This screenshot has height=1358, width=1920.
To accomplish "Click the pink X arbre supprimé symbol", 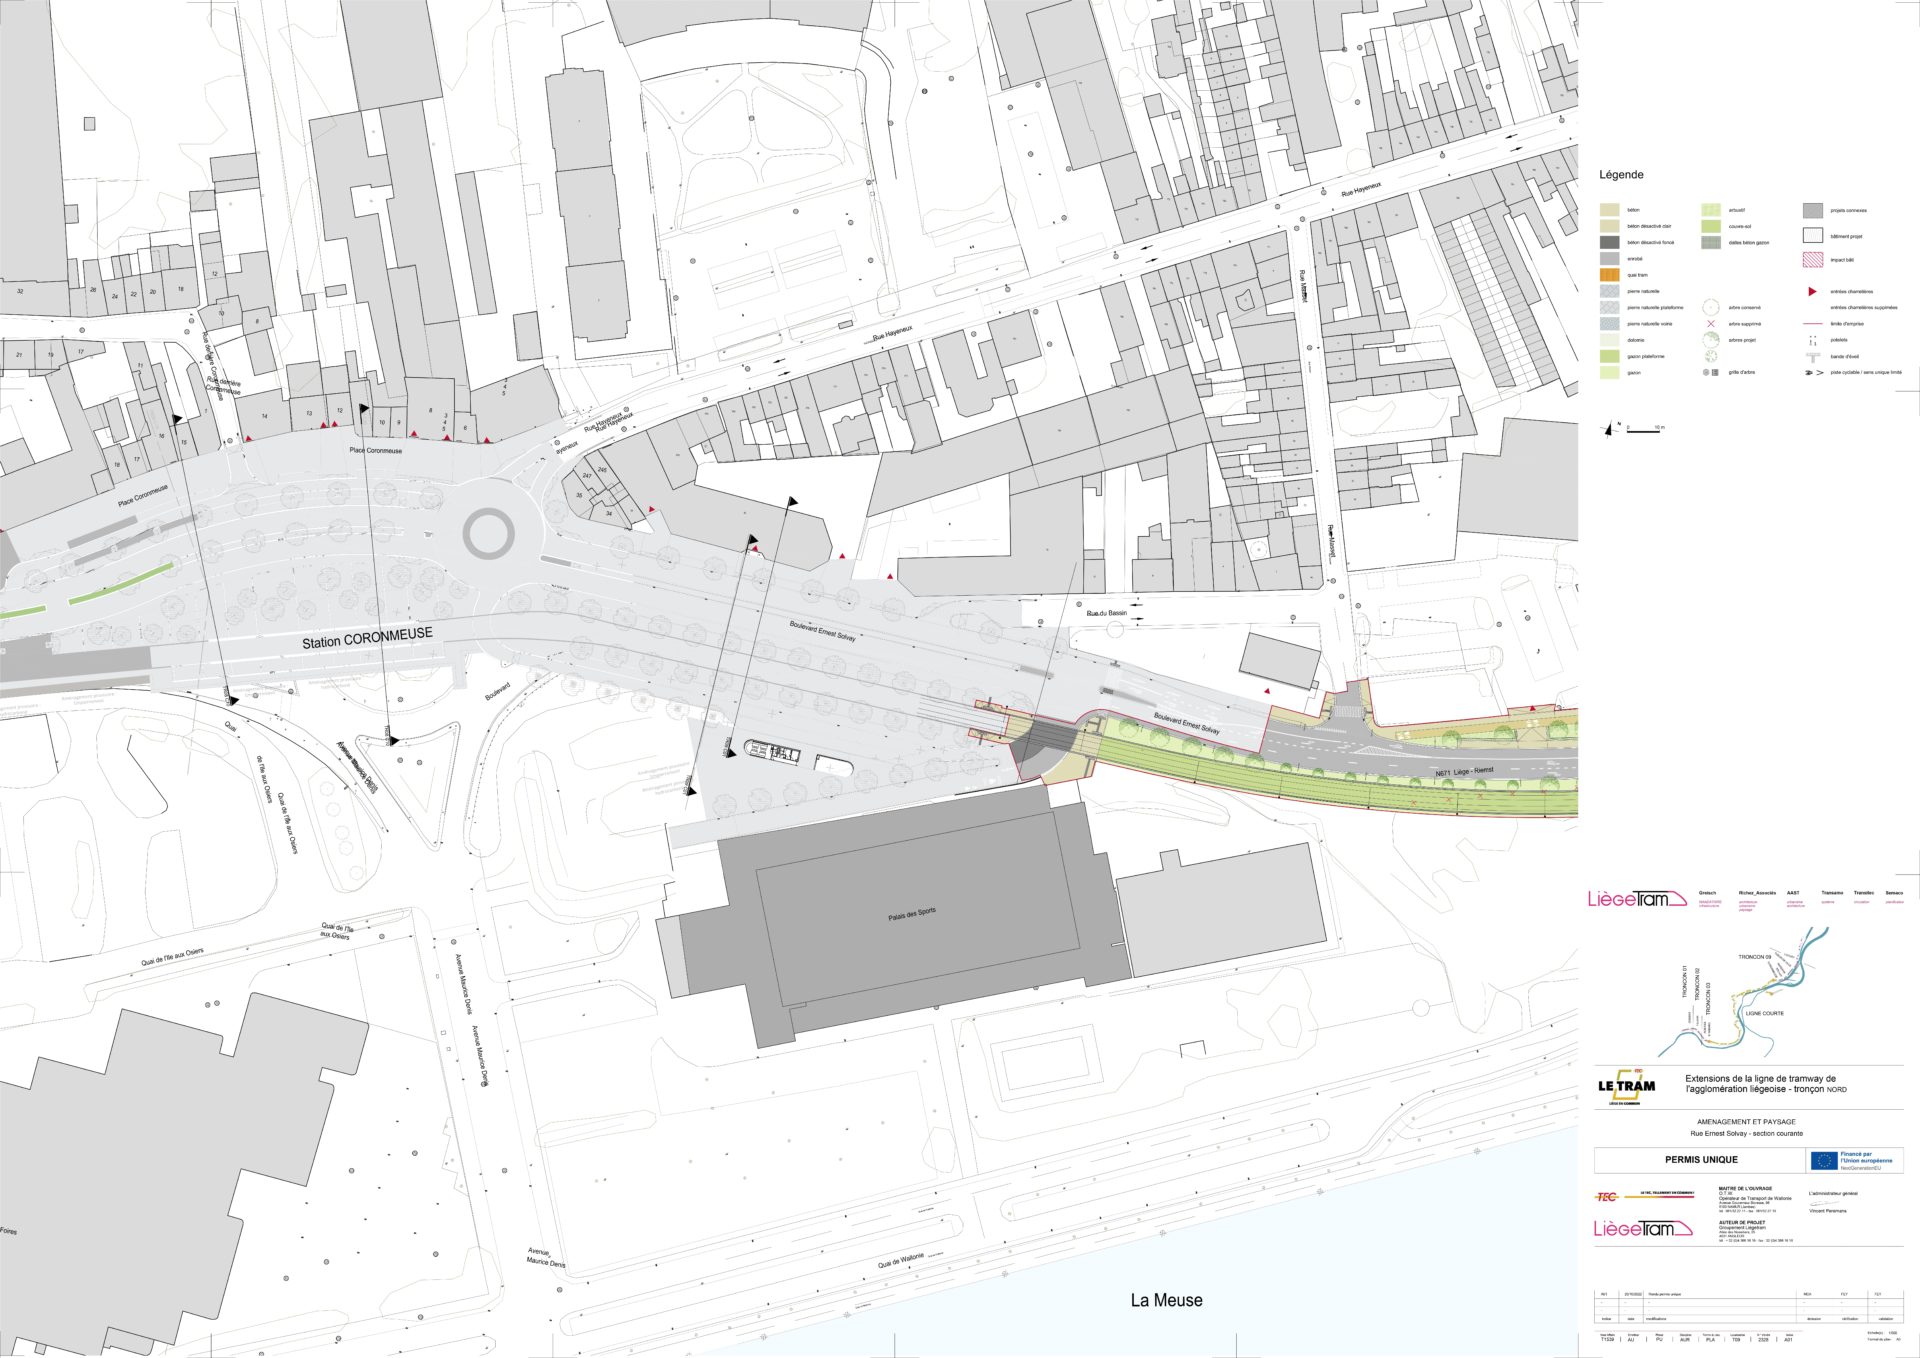I will pyautogui.click(x=1711, y=324).
